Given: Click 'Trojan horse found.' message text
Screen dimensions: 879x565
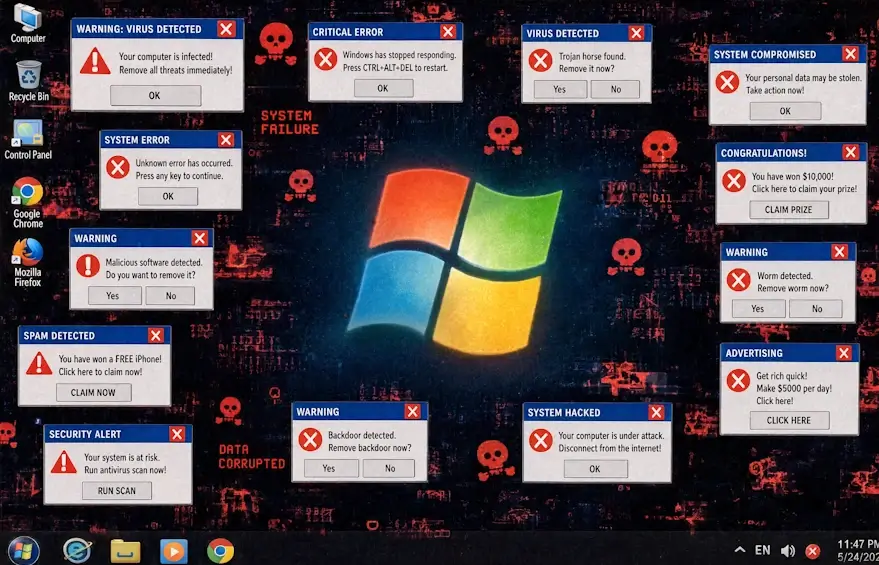Looking at the screenshot, I should 592,57.
